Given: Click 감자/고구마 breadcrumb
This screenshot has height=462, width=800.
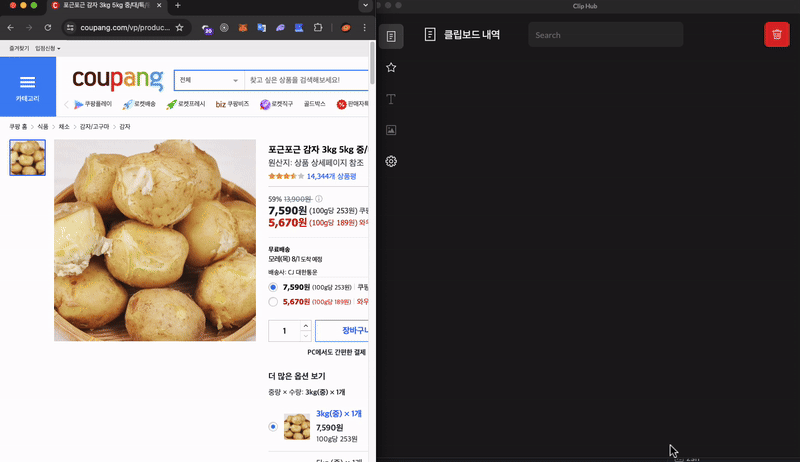Looking at the screenshot, I should tap(94, 126).
